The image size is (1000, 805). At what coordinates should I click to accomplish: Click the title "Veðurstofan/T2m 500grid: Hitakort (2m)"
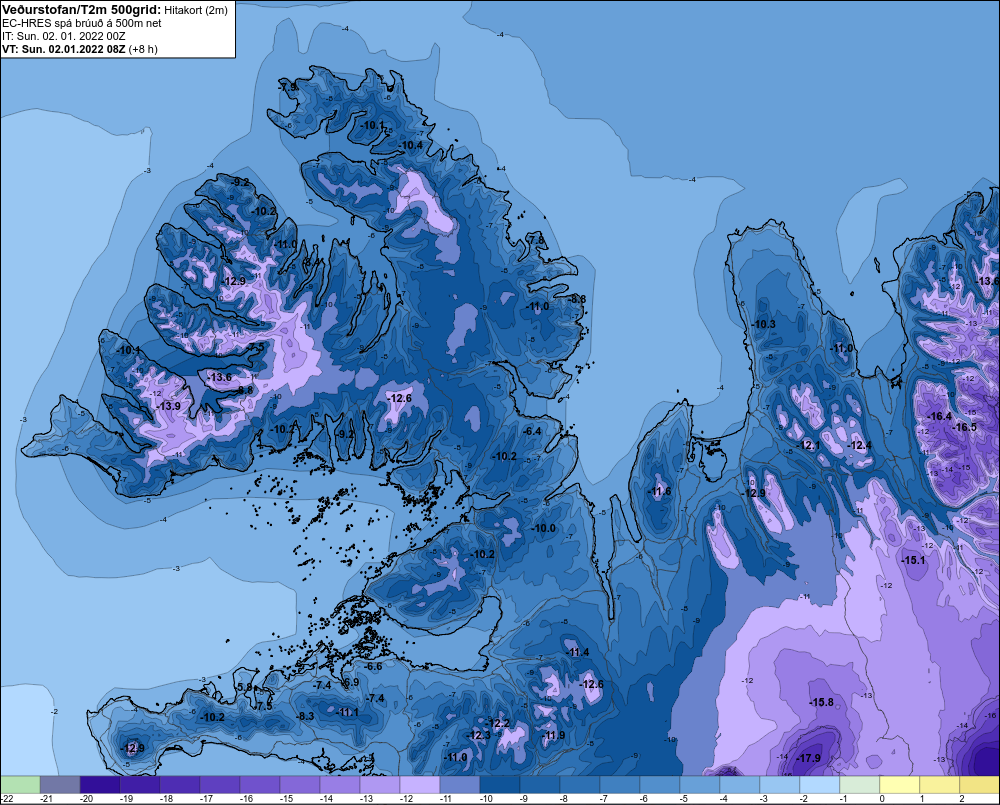coord(115,10)
